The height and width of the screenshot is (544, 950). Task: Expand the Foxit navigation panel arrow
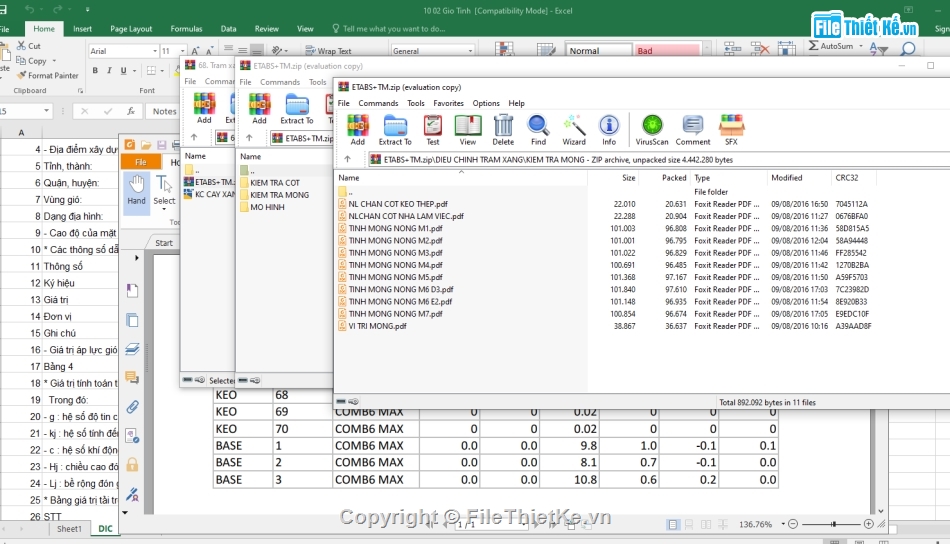tap(136, 257)
